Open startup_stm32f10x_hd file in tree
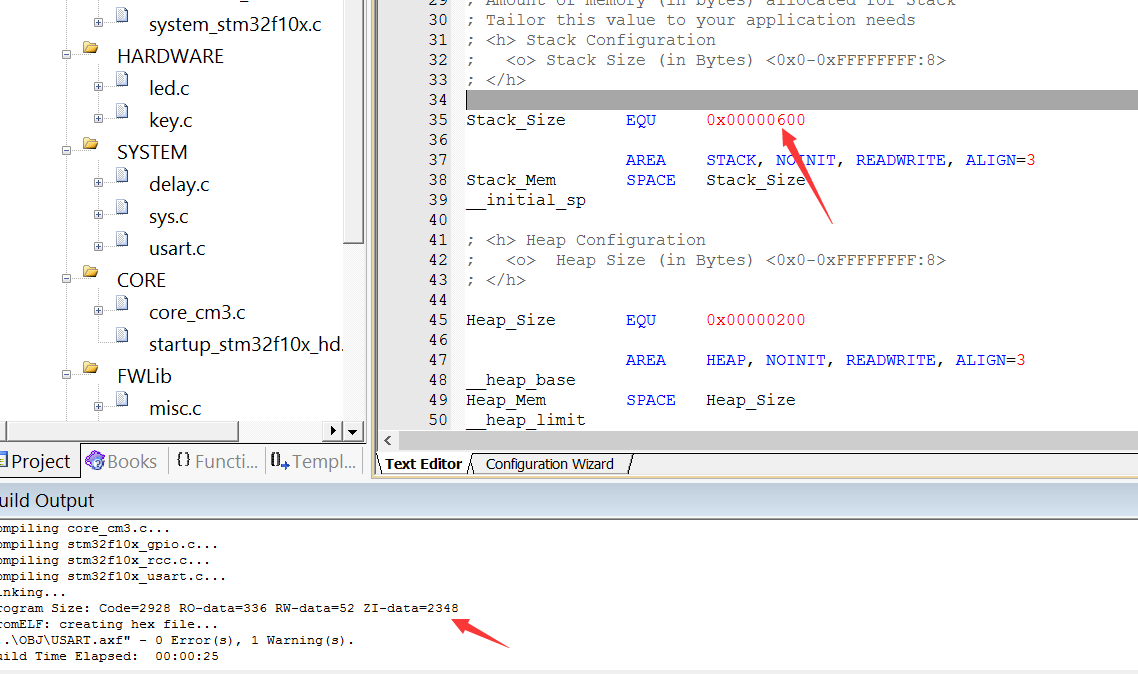The height and width of the screenshot is (674, 1138). coord(245,345)
